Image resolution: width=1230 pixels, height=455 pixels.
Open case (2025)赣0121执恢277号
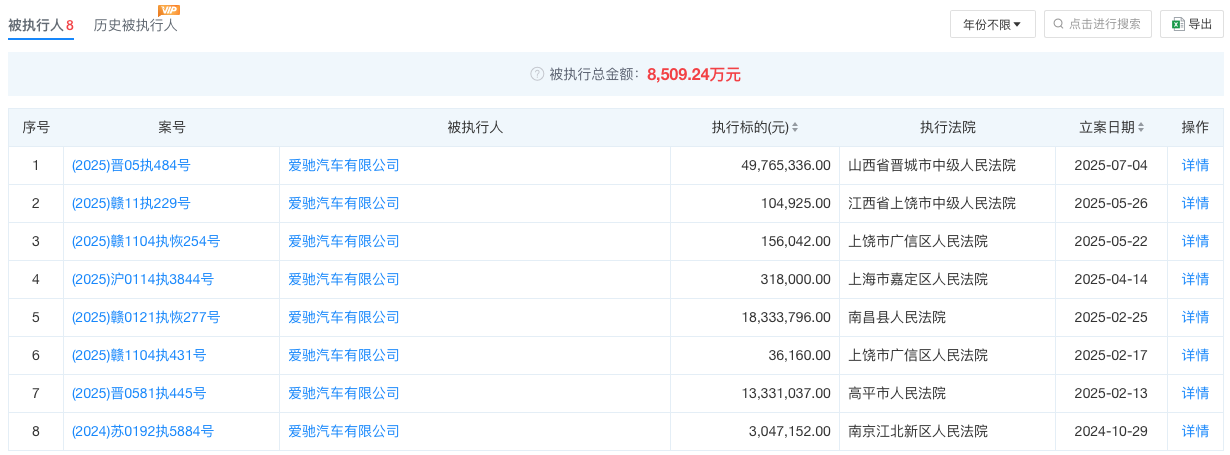tap(146, 317)
